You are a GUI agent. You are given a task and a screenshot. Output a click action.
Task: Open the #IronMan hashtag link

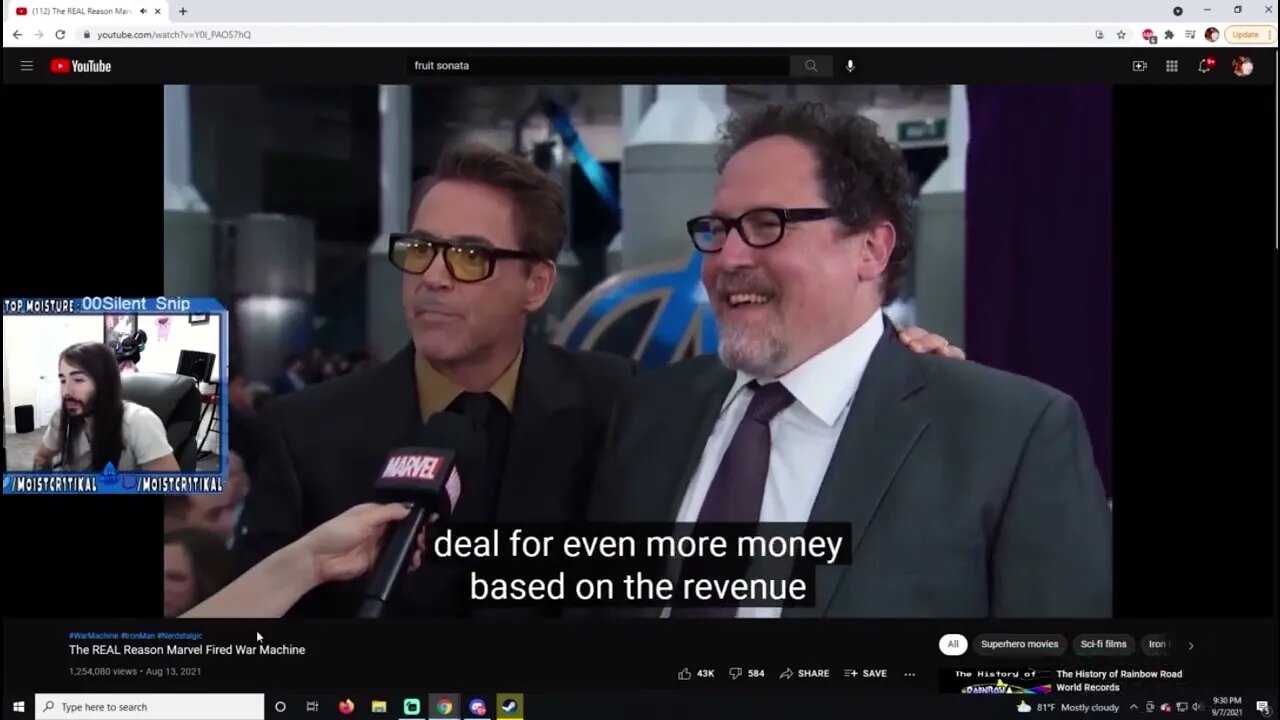[138, 636]
